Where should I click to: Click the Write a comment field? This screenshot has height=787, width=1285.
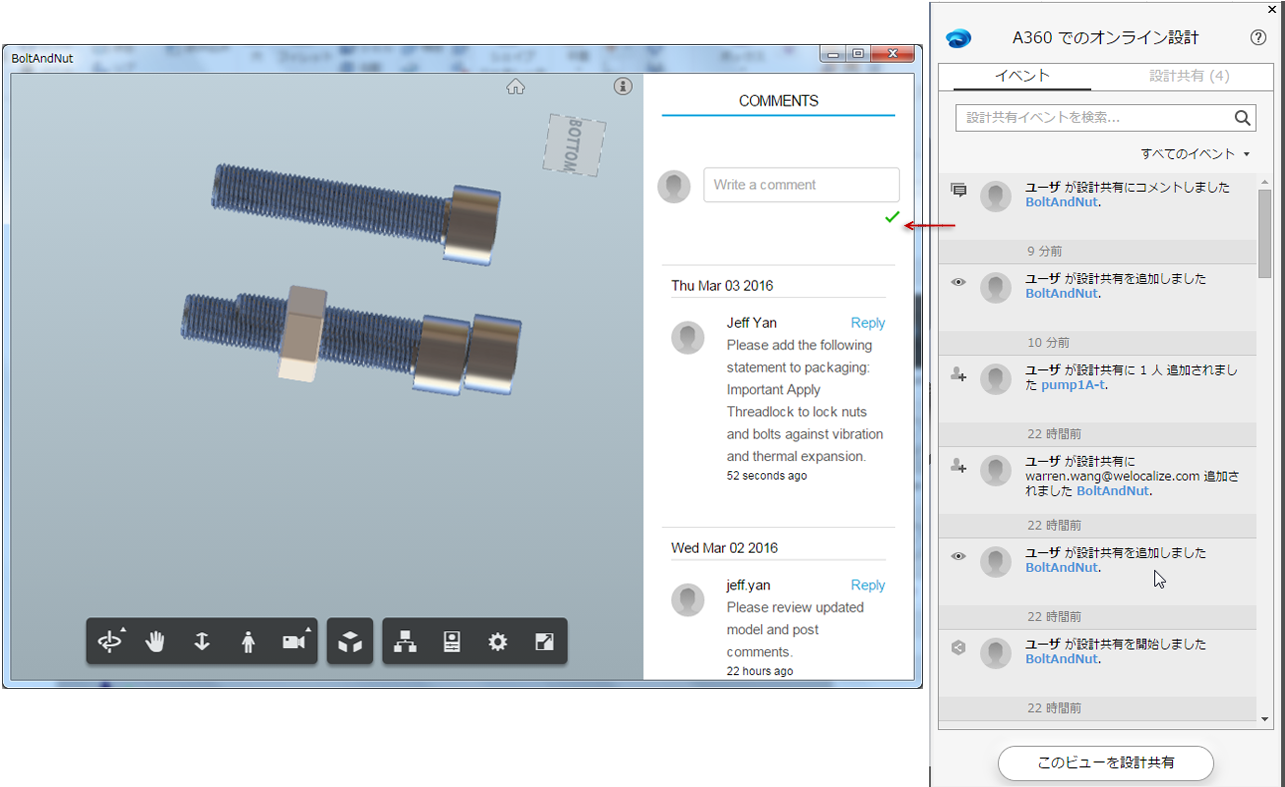tap(801, 185)
